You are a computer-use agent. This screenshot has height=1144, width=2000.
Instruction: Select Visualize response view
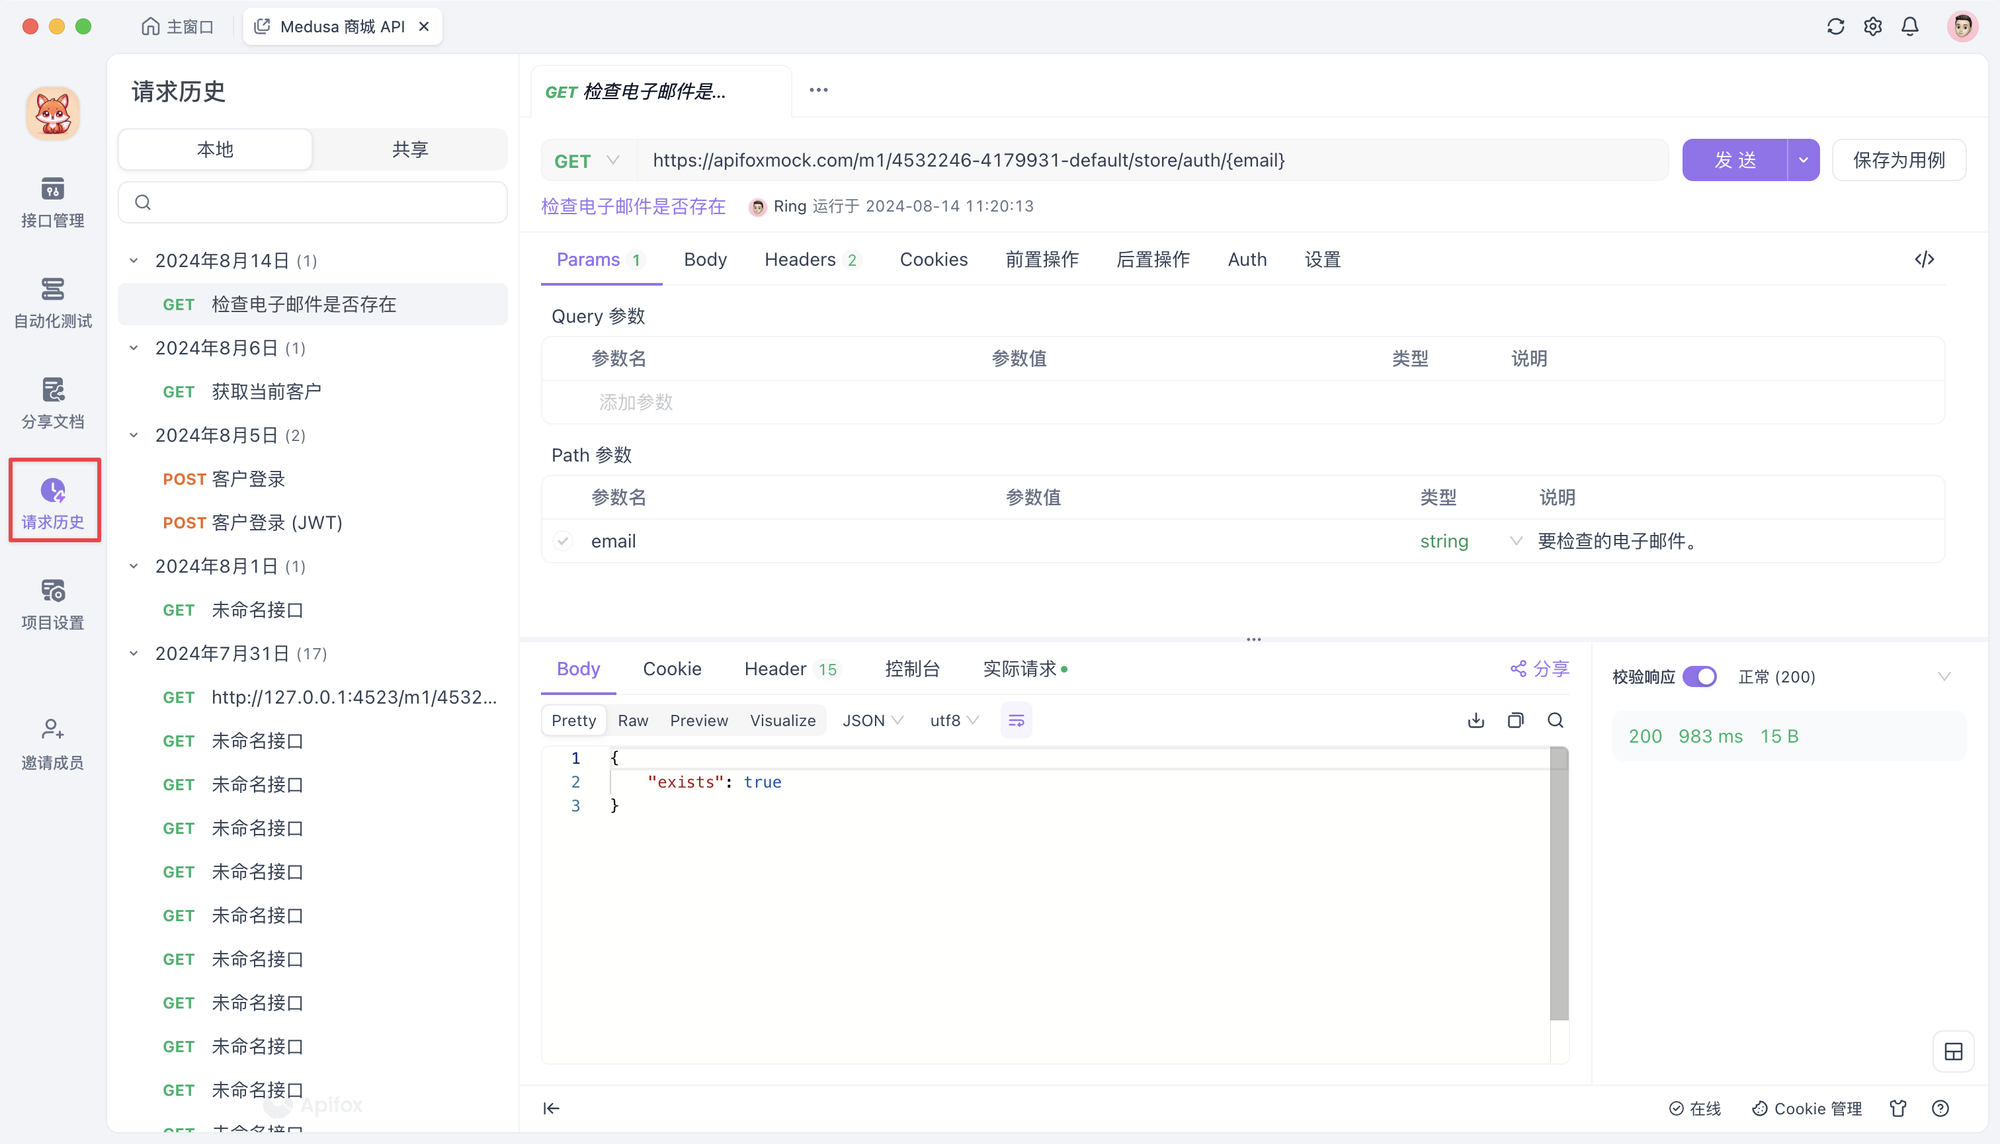click(x=783, y=721)
